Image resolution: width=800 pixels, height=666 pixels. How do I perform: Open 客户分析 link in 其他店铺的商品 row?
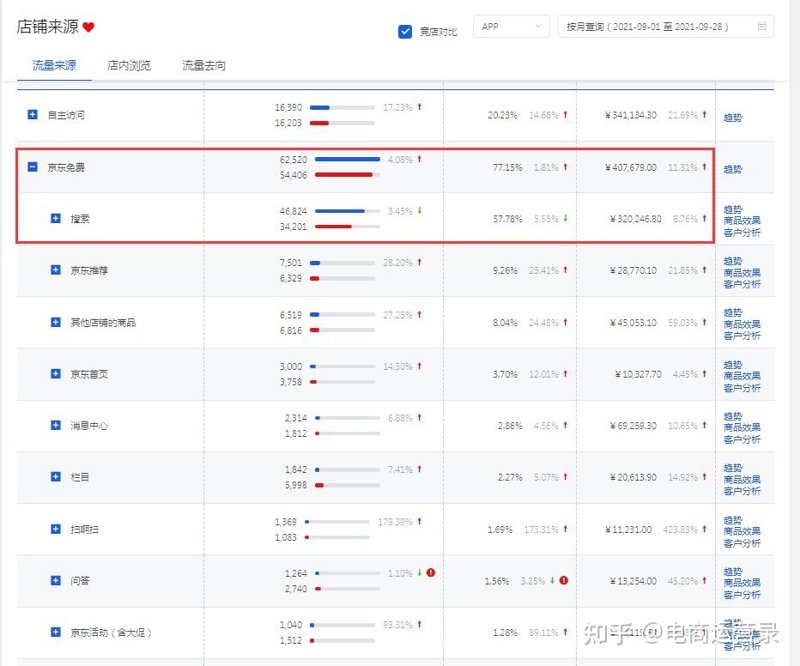tap(742, 336)
